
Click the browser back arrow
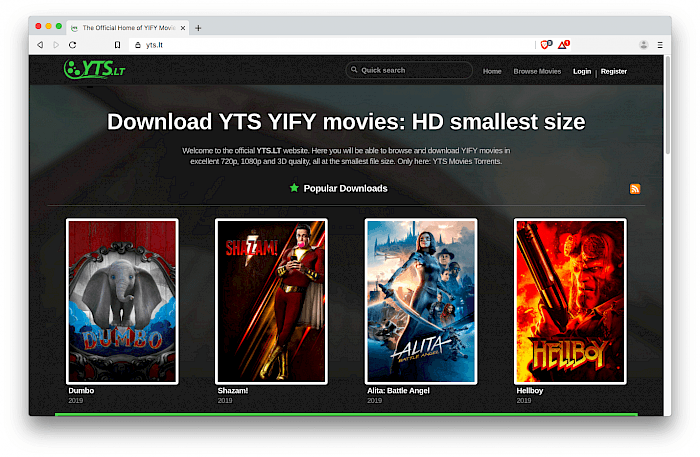[x=40, y=45]
